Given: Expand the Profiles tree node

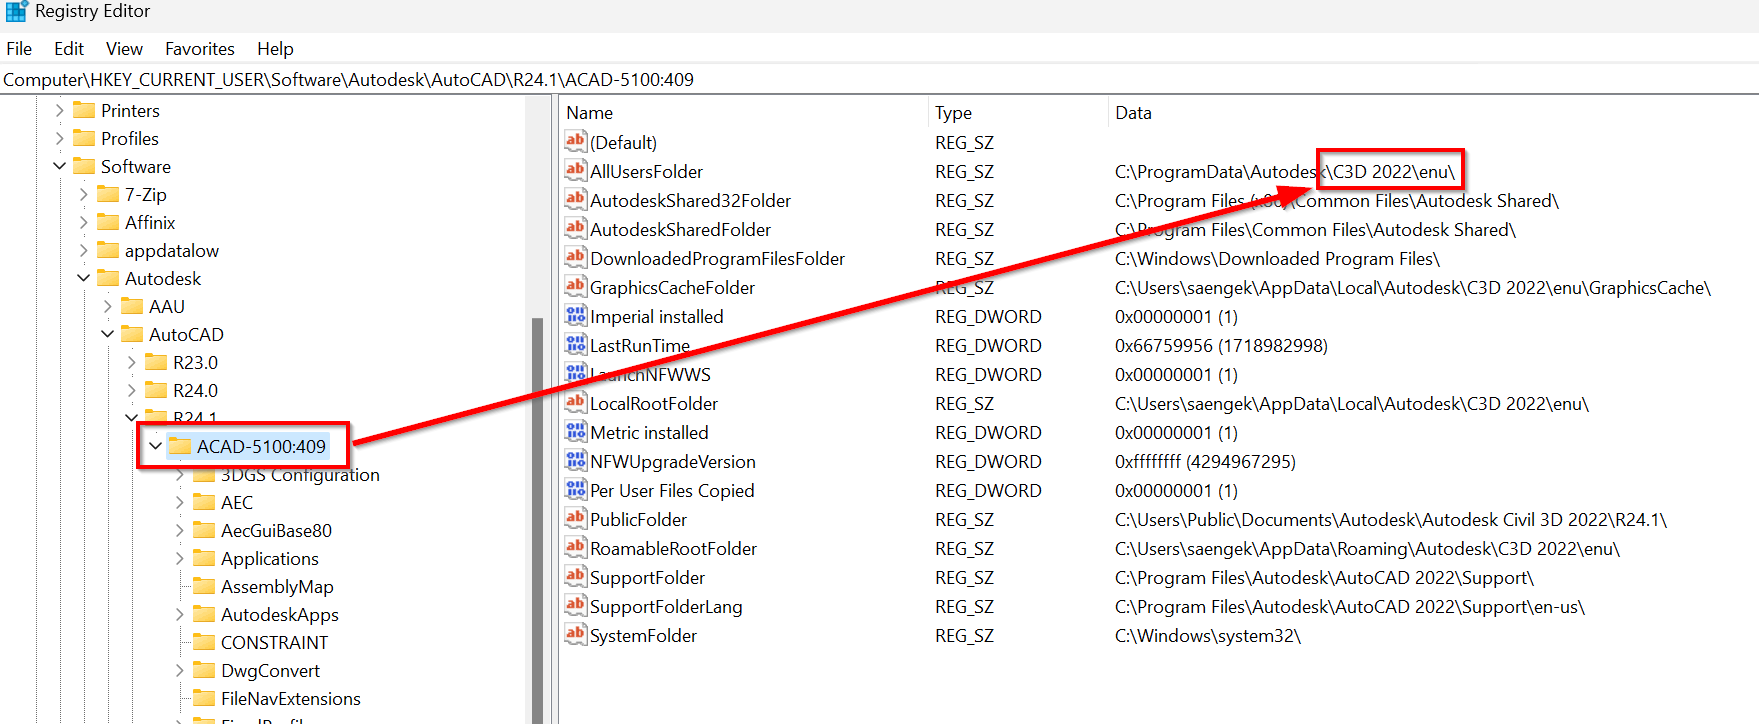Looking at the screenshot, I should tap(60, 138).
